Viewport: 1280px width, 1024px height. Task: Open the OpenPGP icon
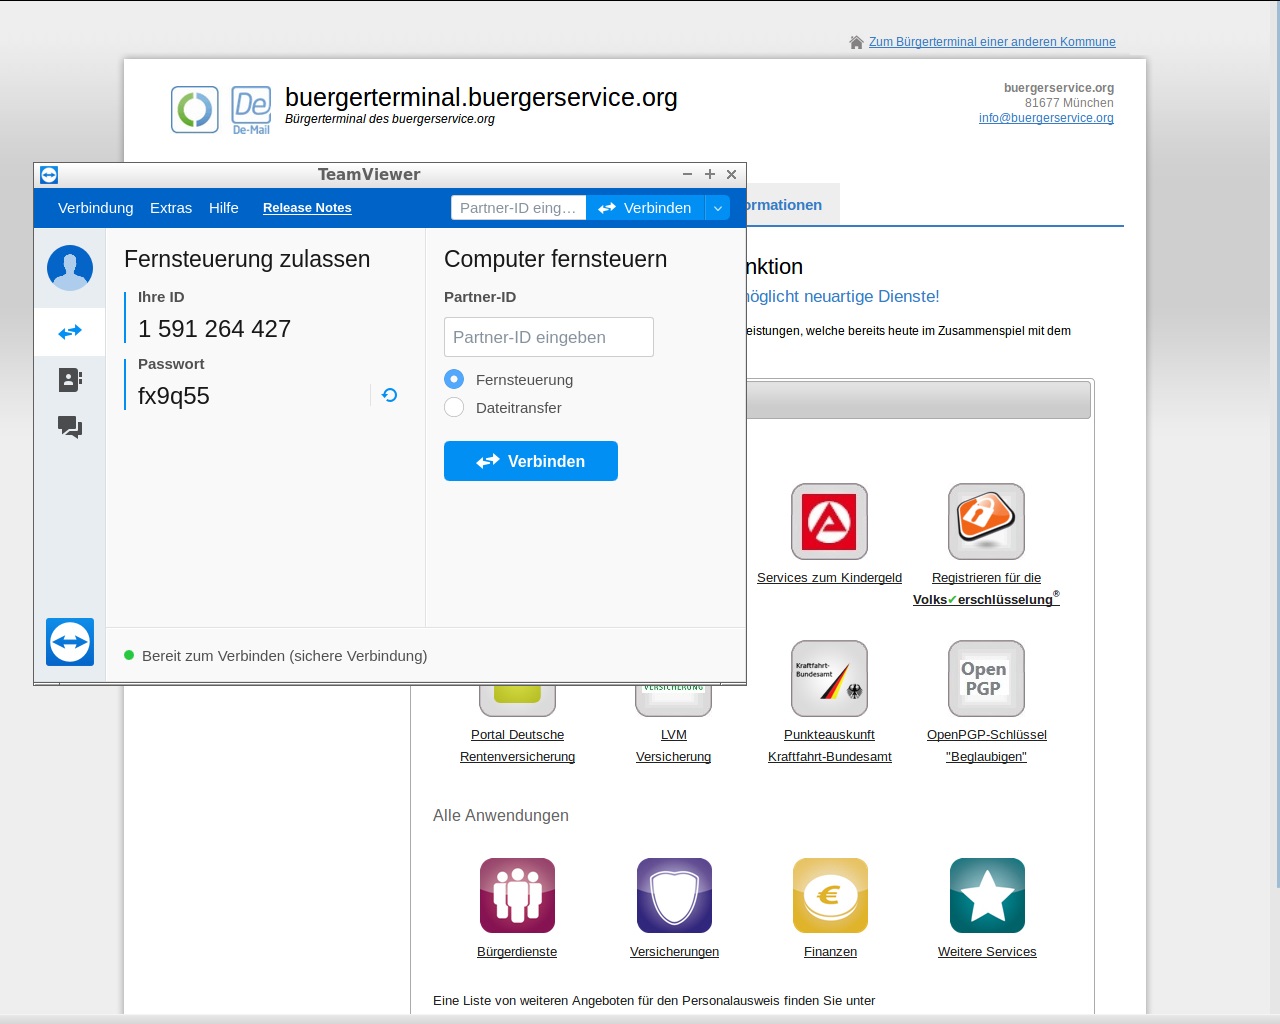986,679
